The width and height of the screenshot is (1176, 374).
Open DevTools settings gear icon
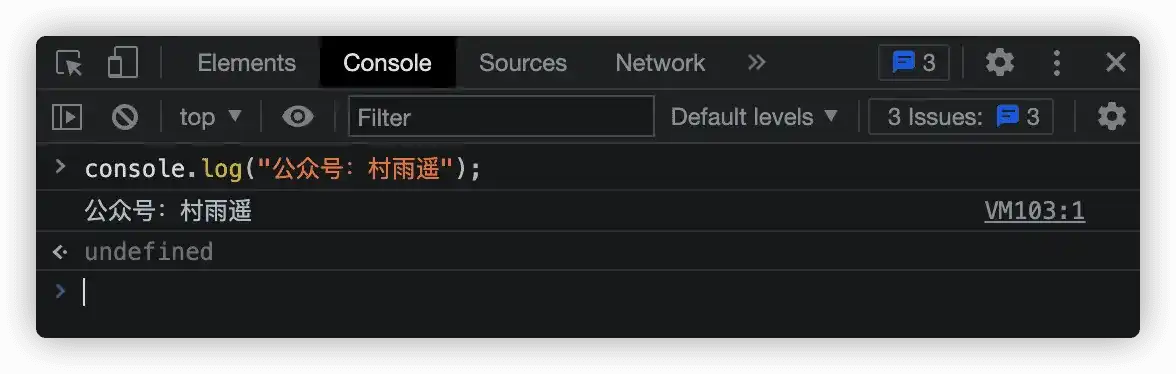(1000, 62)
